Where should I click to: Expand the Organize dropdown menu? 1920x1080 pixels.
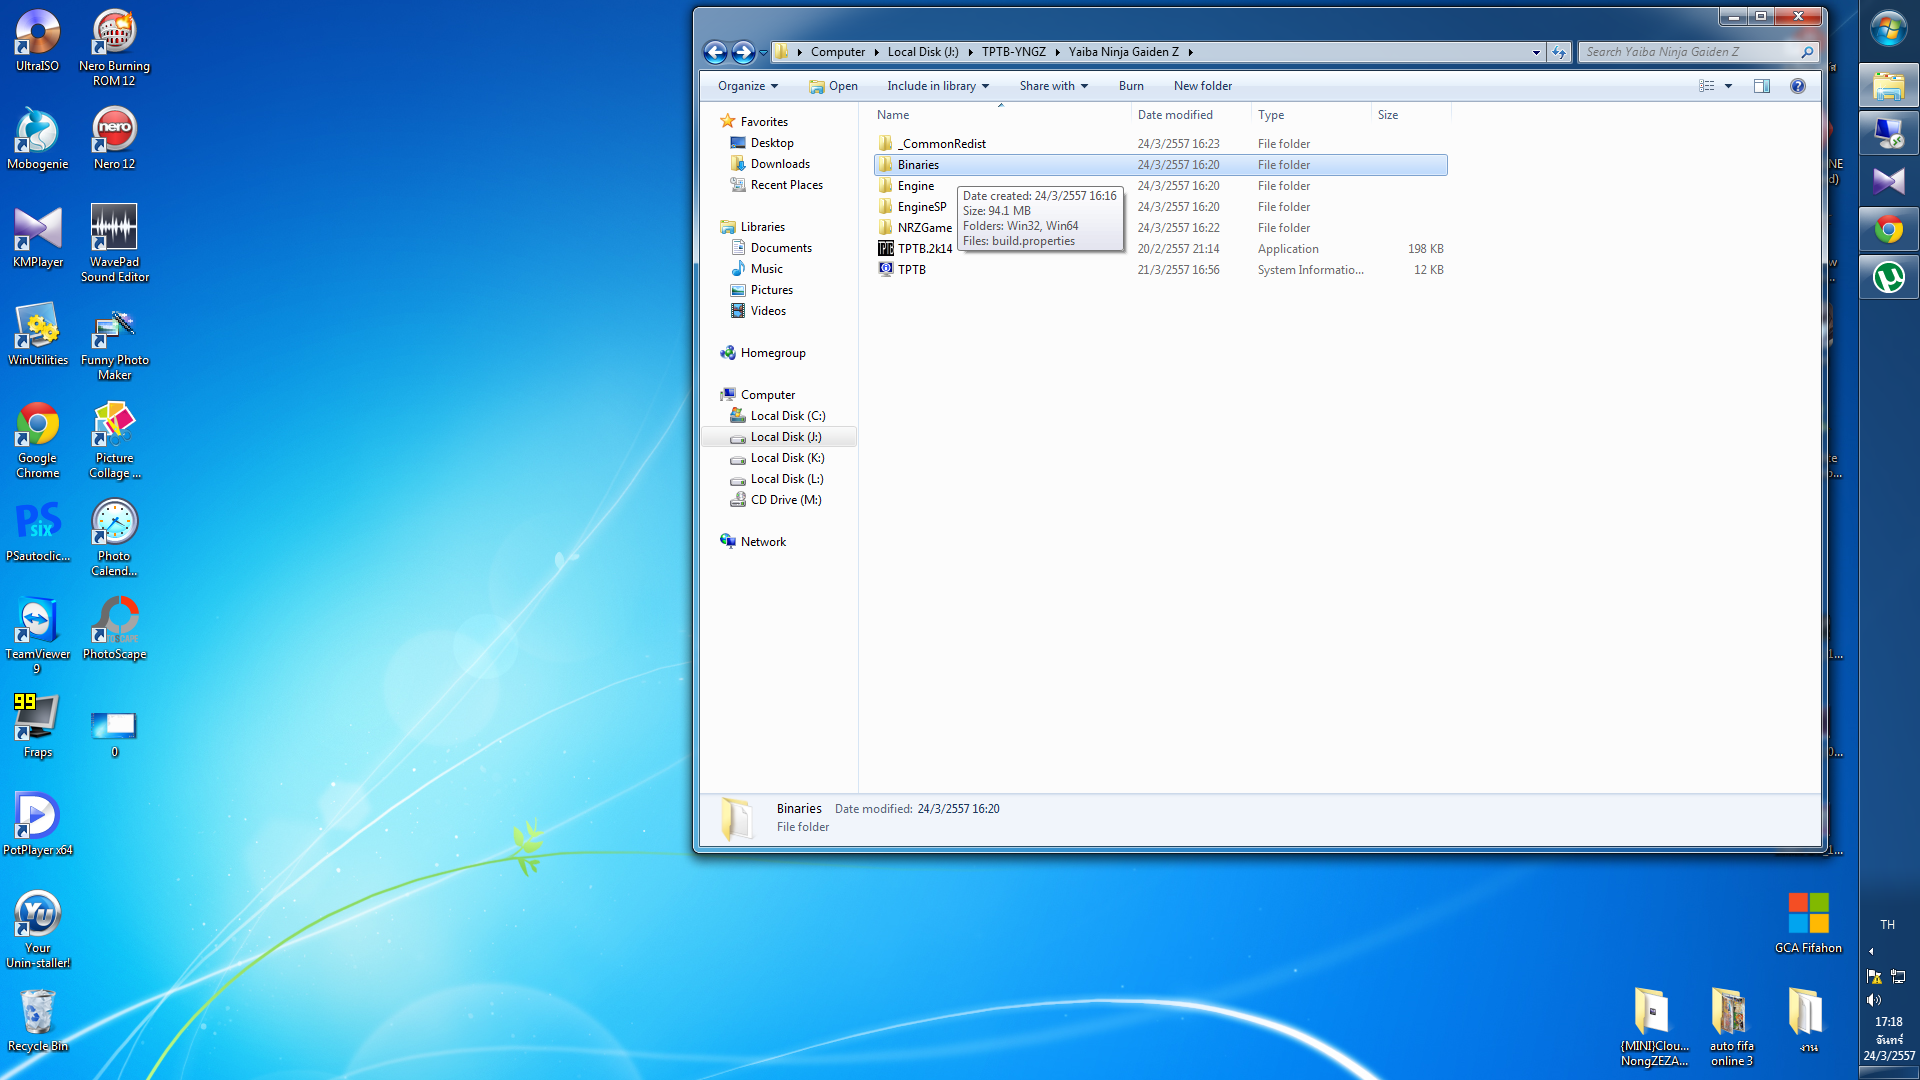747,86
